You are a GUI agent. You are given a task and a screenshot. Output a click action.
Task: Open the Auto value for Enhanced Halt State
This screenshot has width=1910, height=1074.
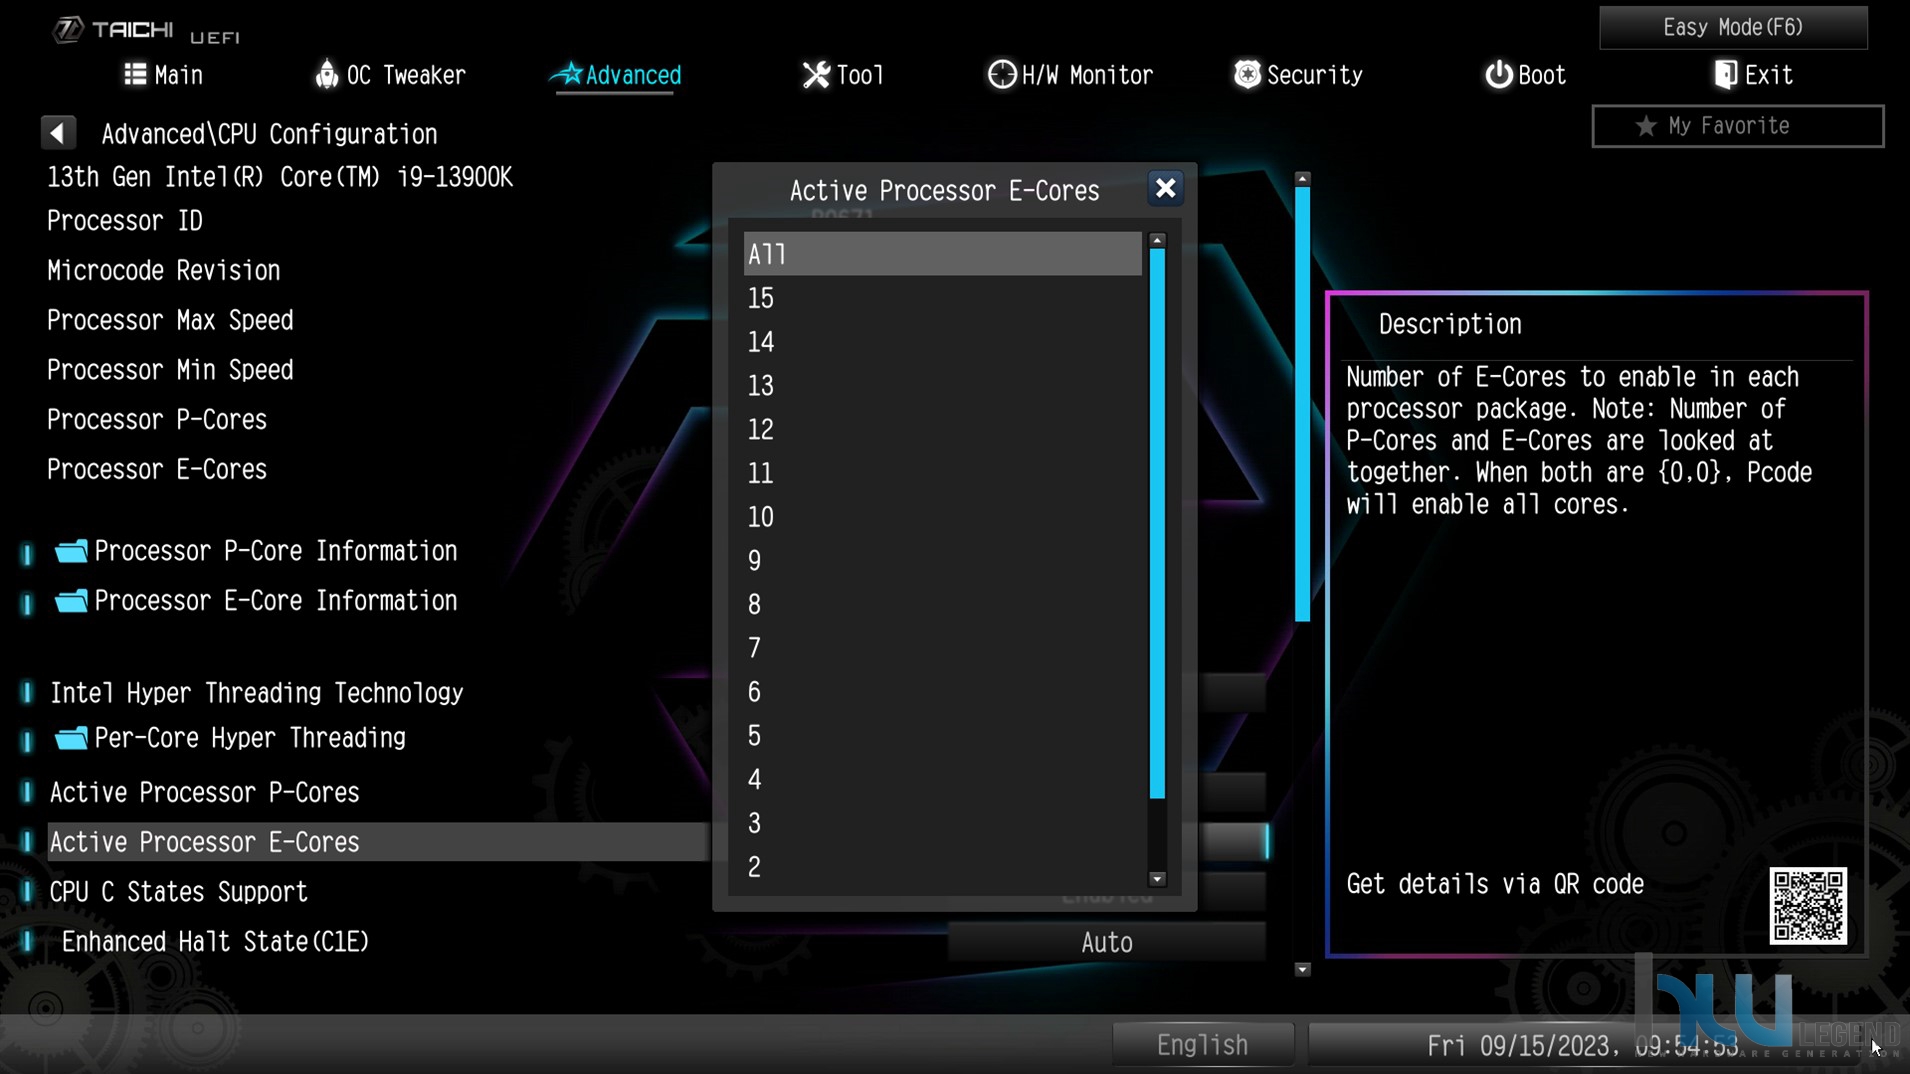tap(1106, 943)
